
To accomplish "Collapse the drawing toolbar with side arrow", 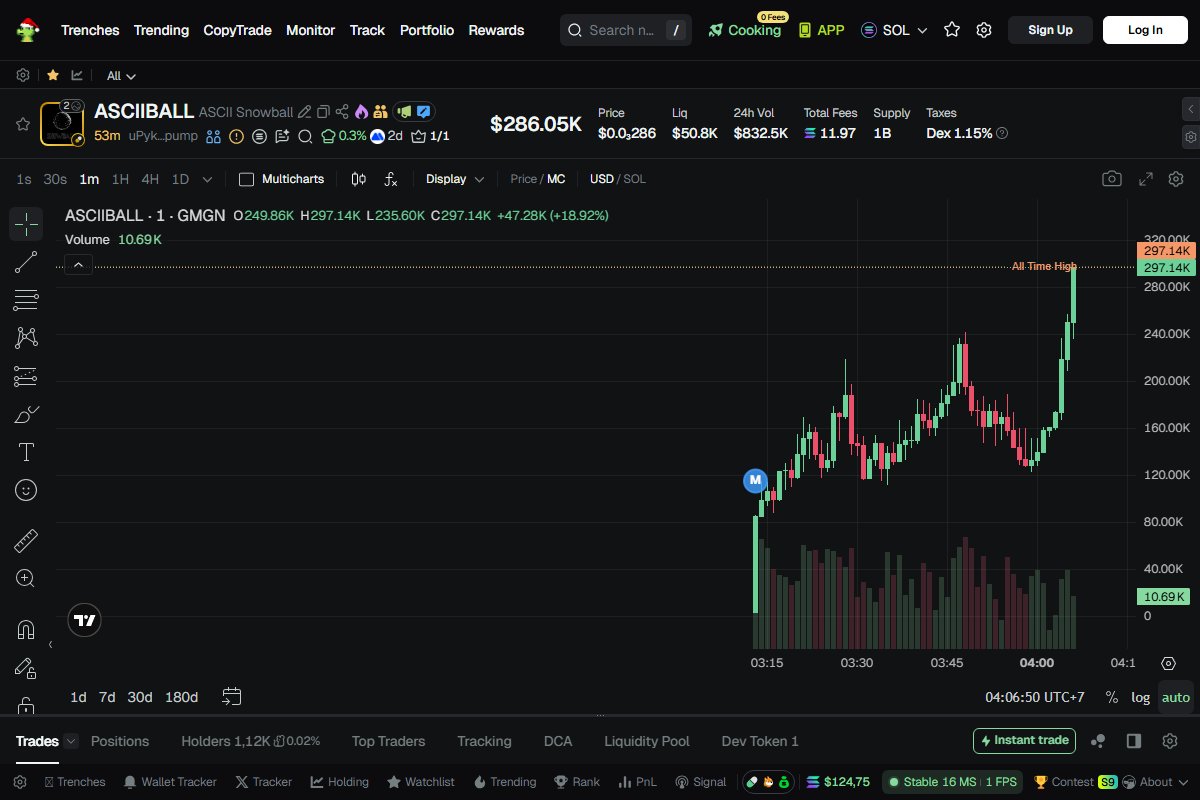I will coord(51,645).
